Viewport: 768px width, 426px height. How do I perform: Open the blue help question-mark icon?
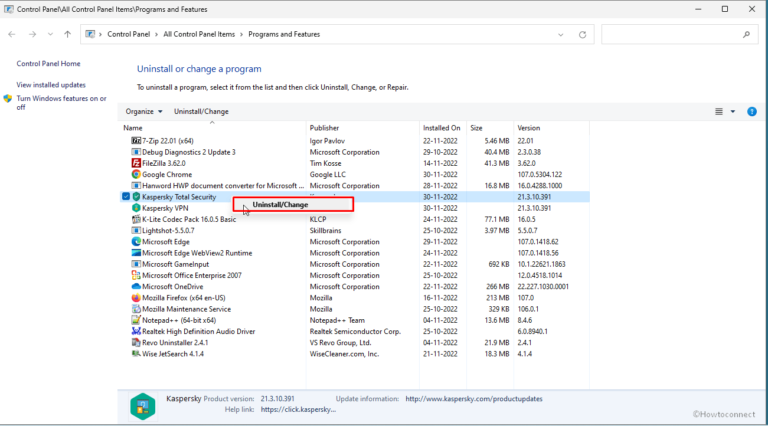[x=752, y=112]
